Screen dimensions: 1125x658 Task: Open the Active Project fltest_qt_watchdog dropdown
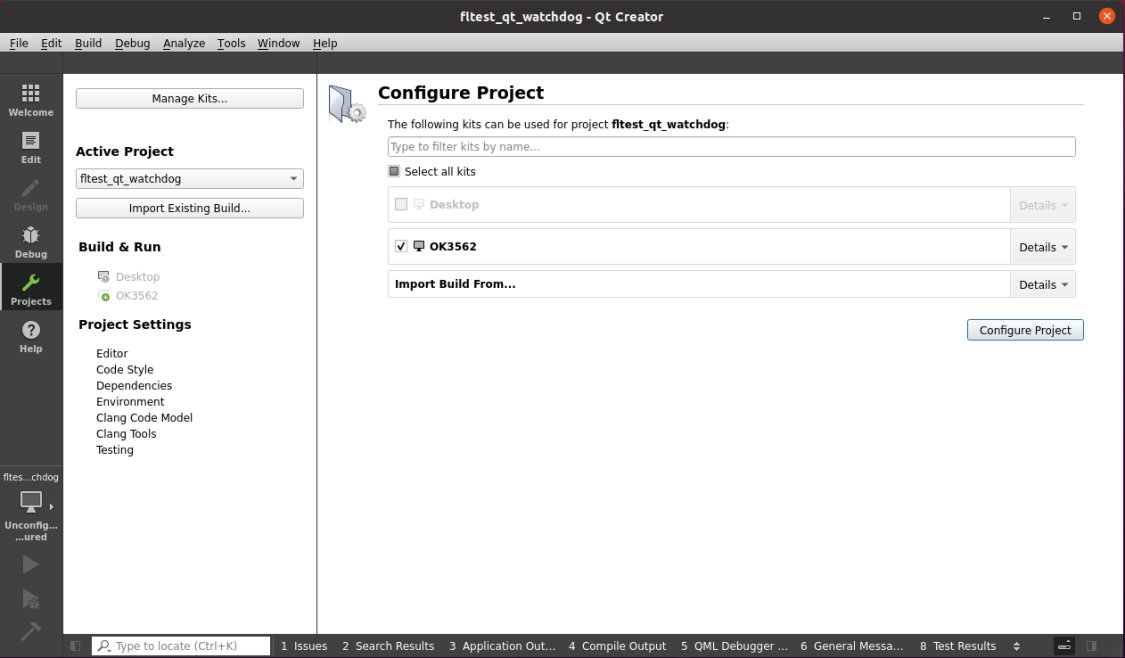189,179
